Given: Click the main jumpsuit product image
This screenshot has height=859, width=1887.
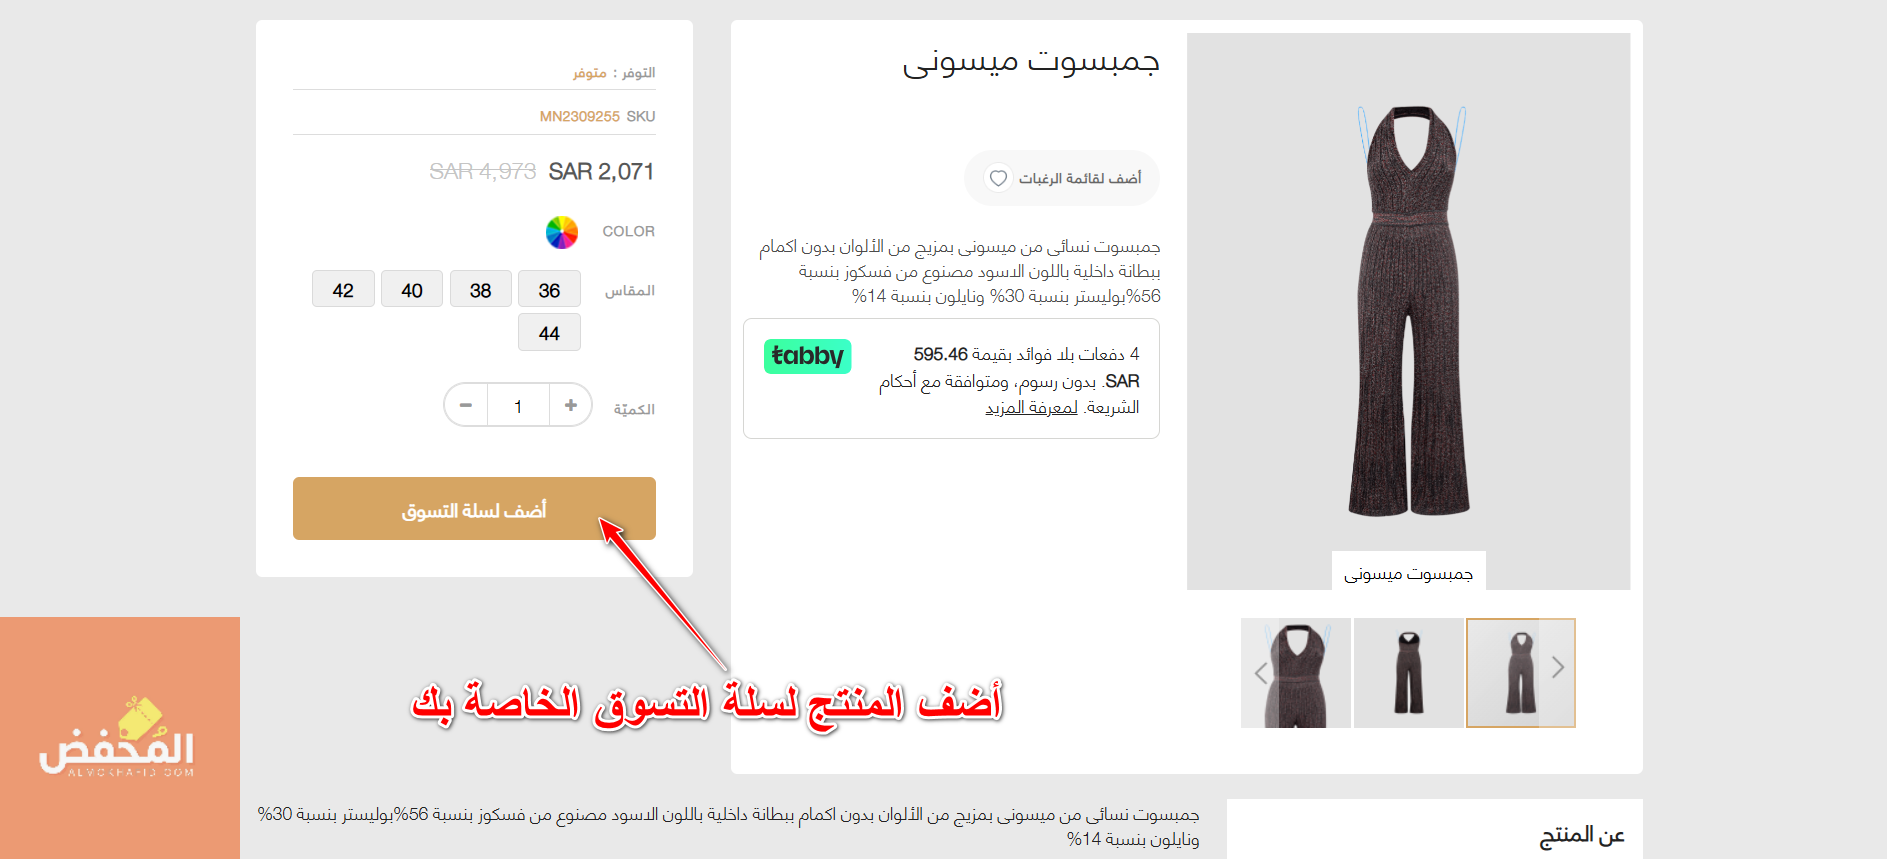Looking at the screenshot, I should pyautogui.click(x=1408, y=311).
